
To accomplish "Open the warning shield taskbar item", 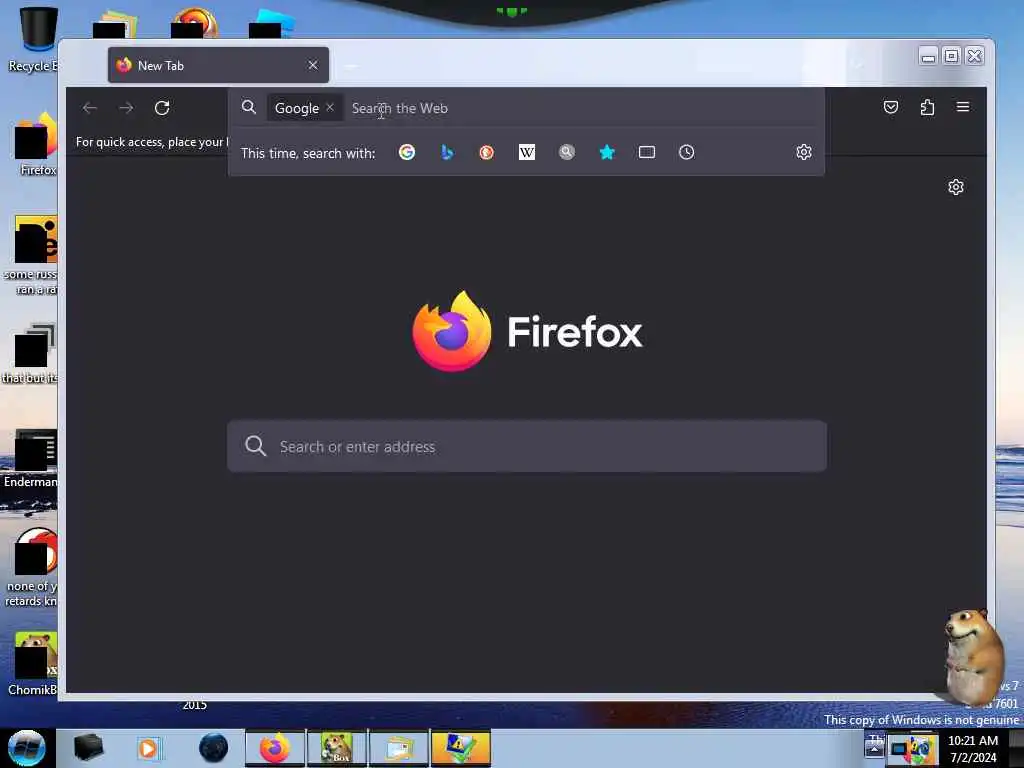I will (460, 748).
